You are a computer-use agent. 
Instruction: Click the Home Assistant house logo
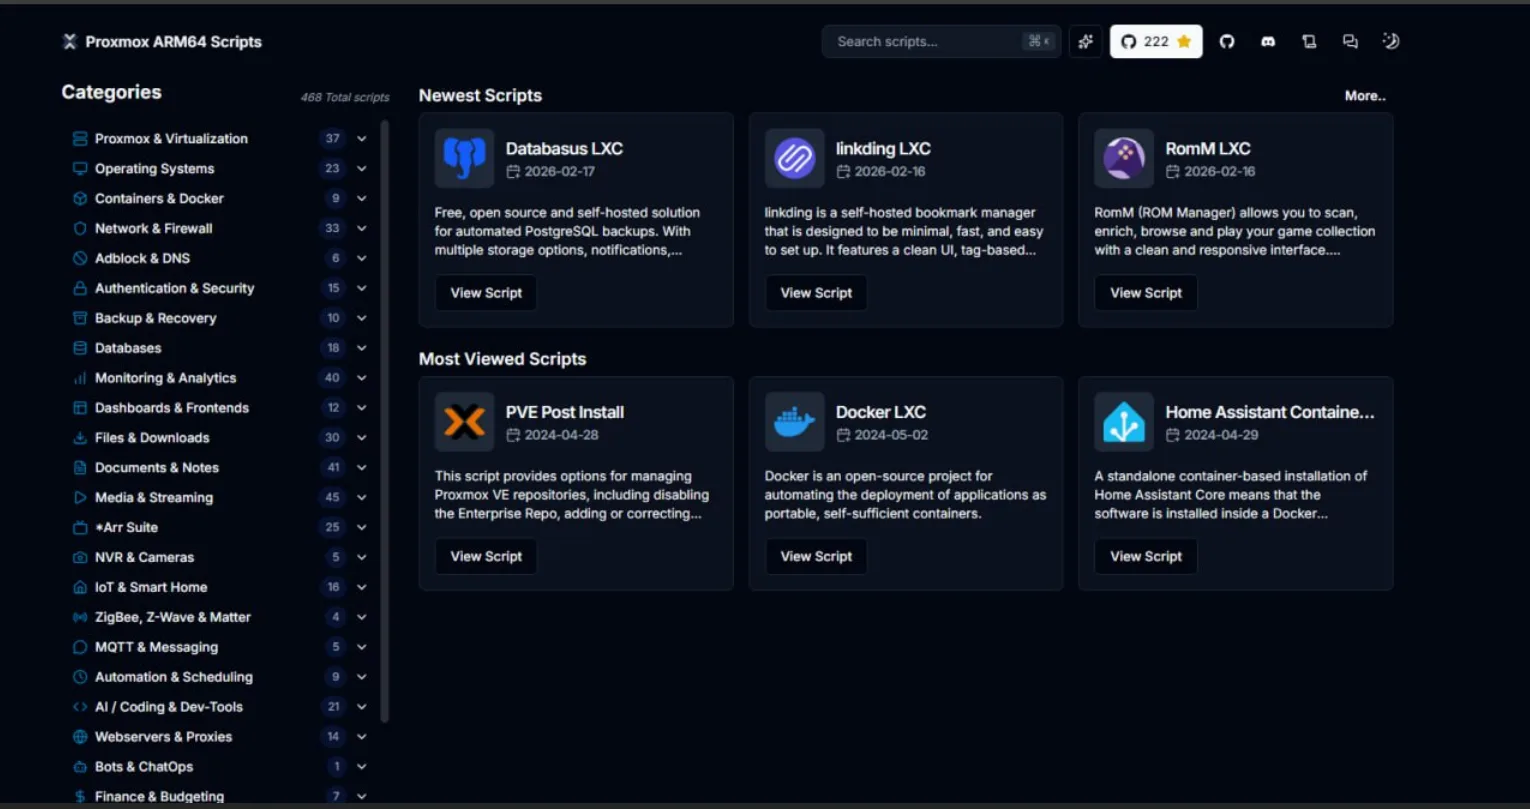[1124, 422]
